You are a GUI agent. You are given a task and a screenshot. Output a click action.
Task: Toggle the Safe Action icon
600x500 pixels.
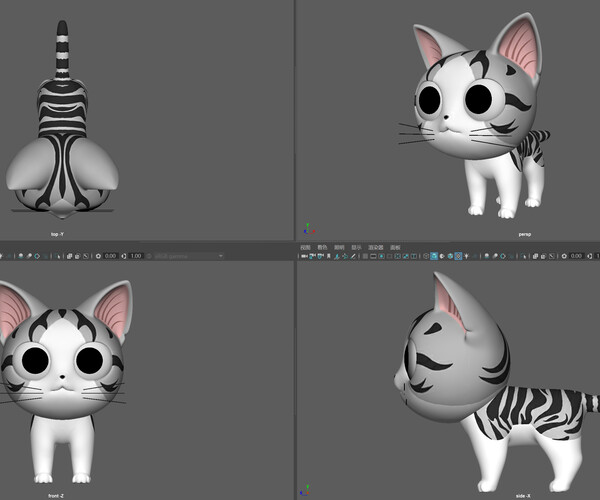pos(406,256)
